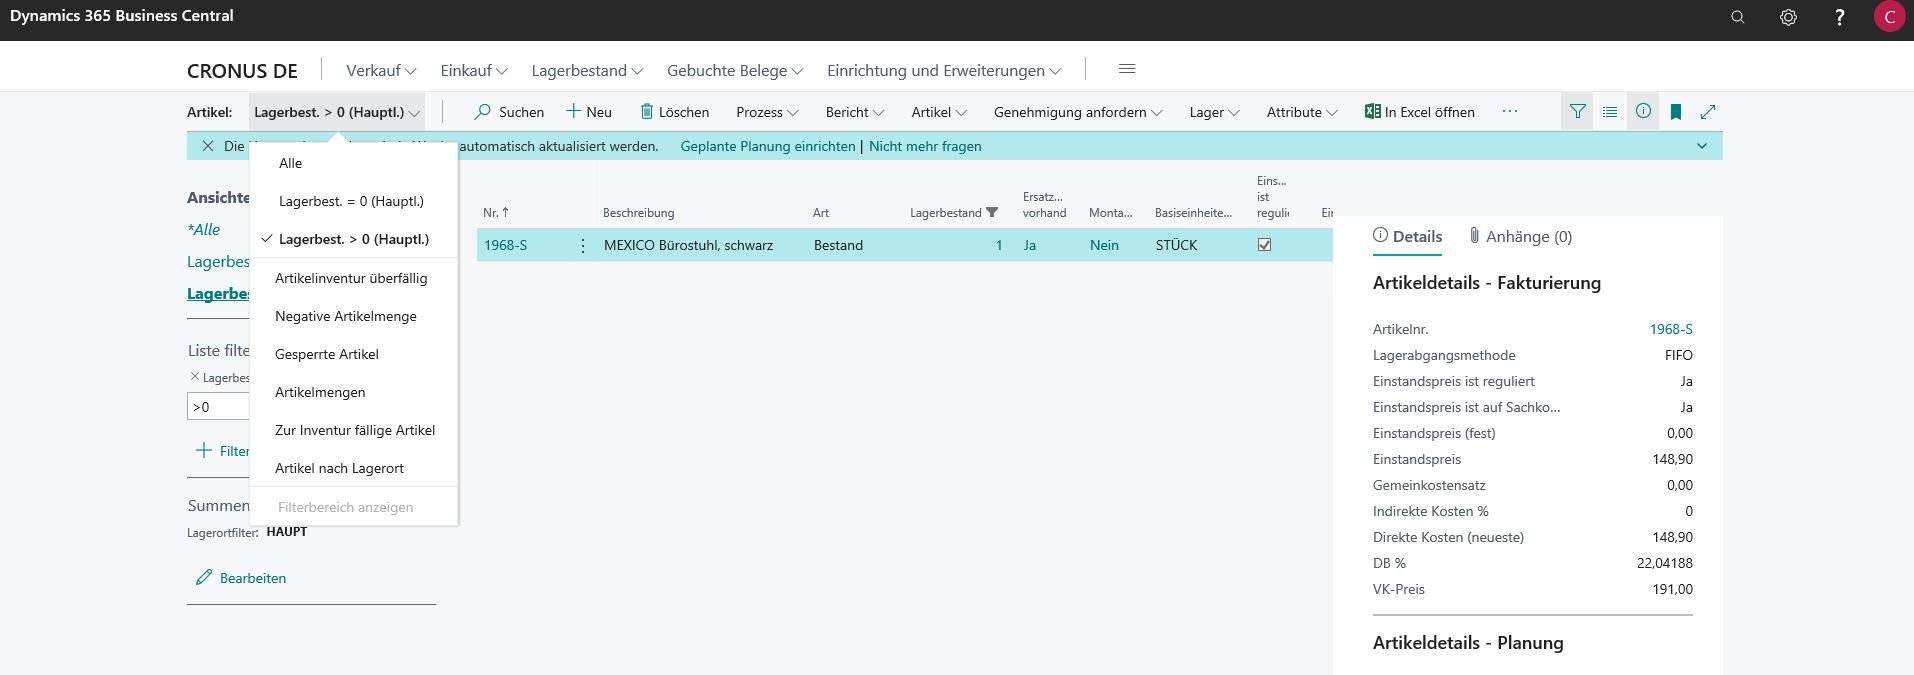Click the Suchen search action
Screen dimensions: 1914x675
[509, 112]
